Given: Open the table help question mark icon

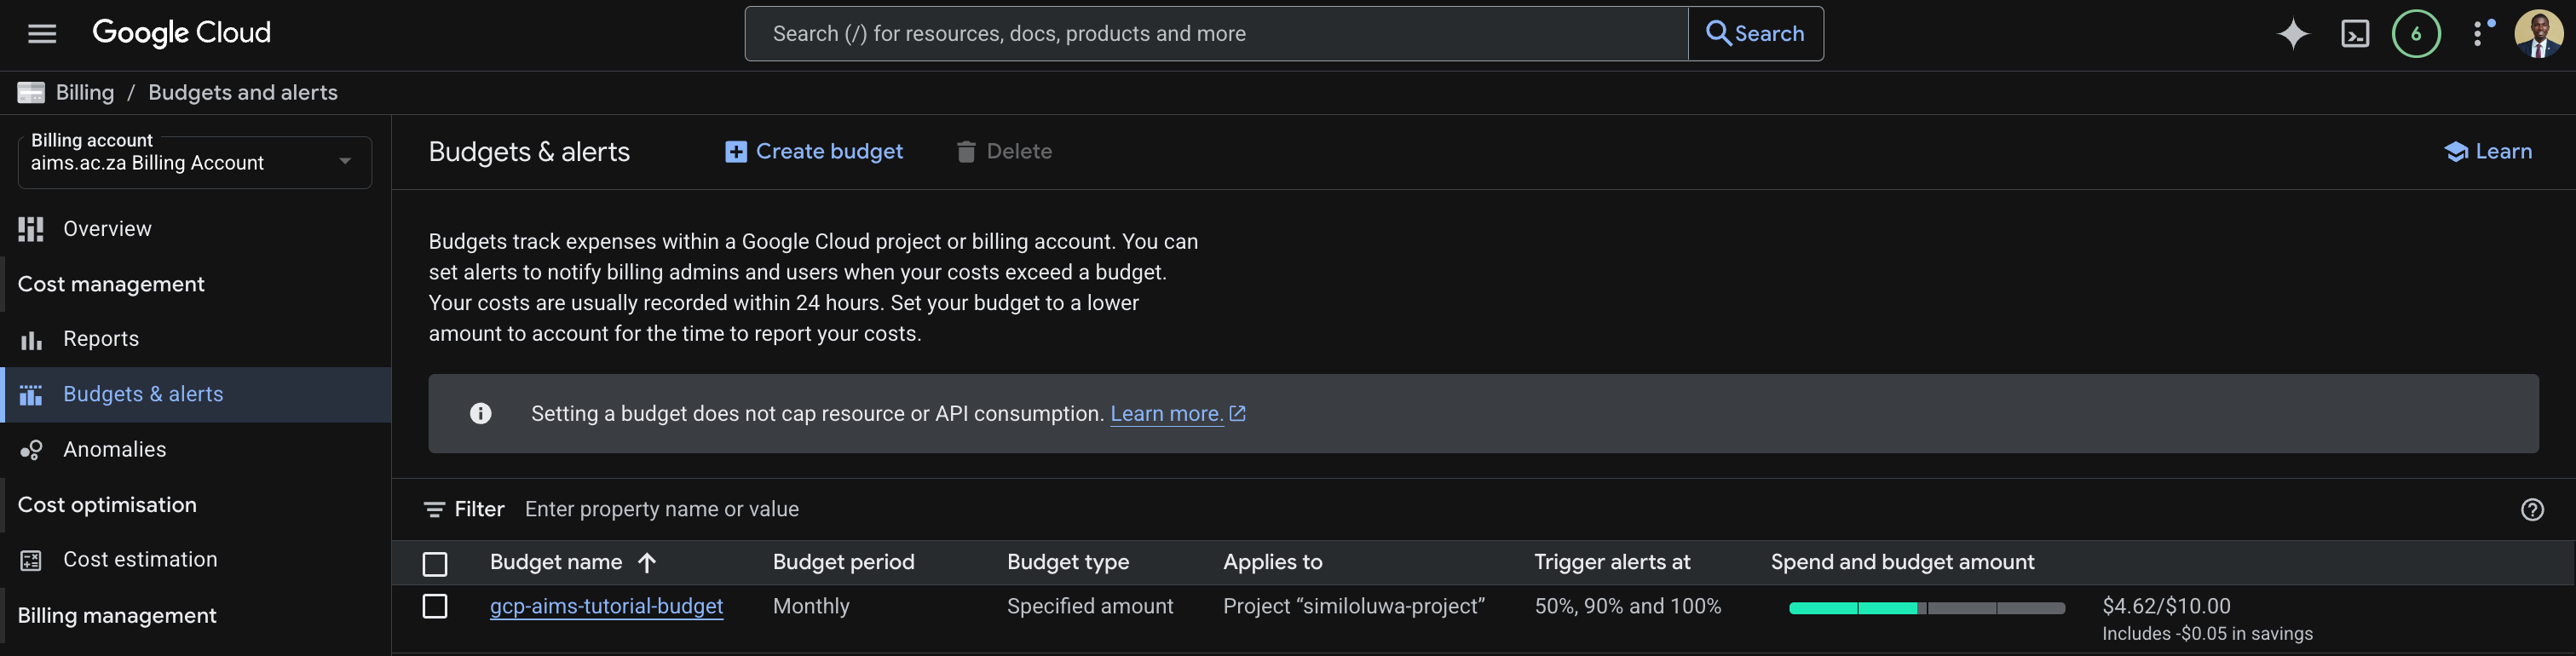Looking at the screenshot, I should (x=2532, y=510).
